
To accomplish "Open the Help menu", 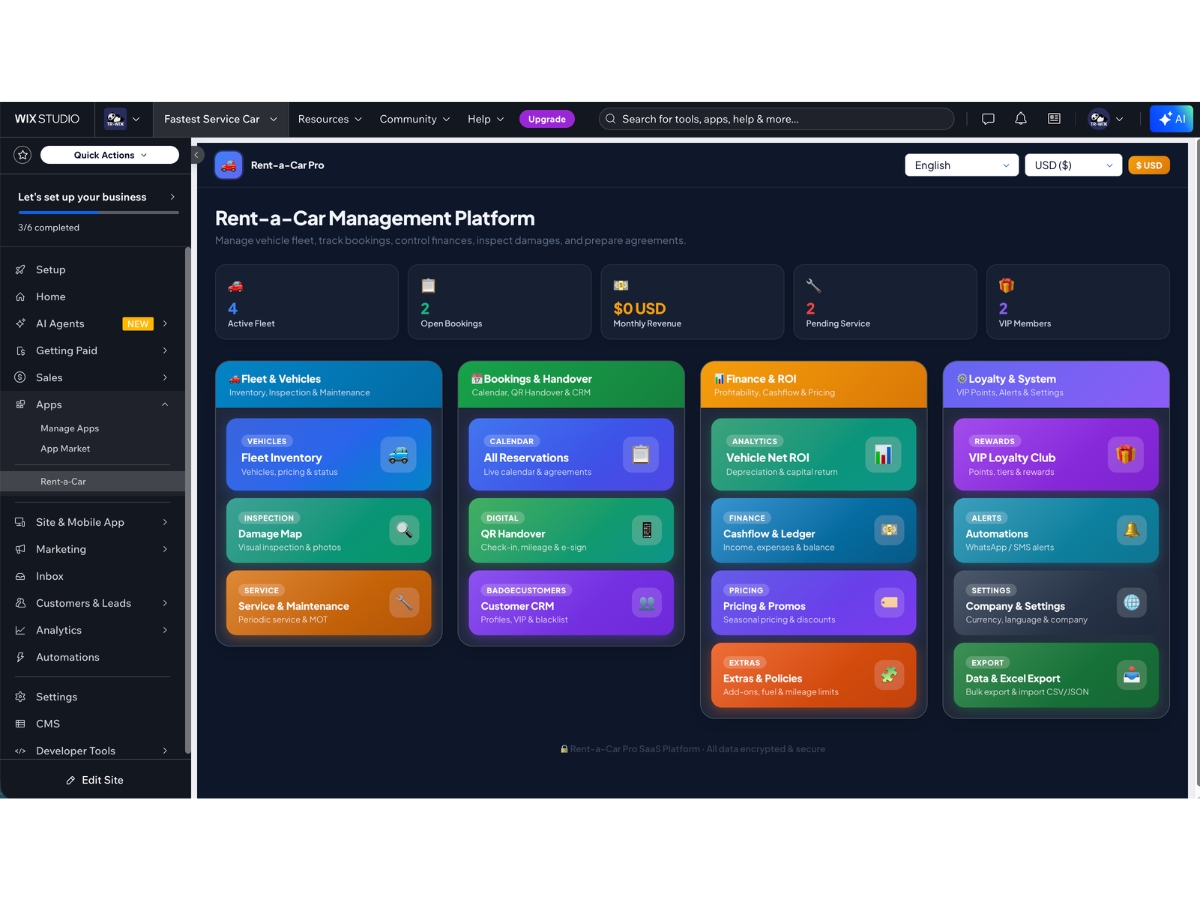I will [485, 119].
